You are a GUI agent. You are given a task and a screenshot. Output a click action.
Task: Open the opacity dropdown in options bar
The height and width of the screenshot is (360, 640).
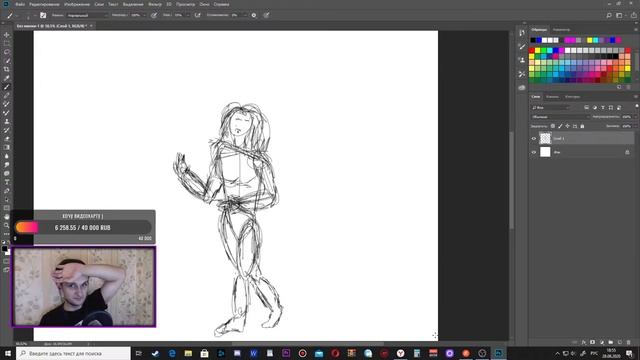144,15
